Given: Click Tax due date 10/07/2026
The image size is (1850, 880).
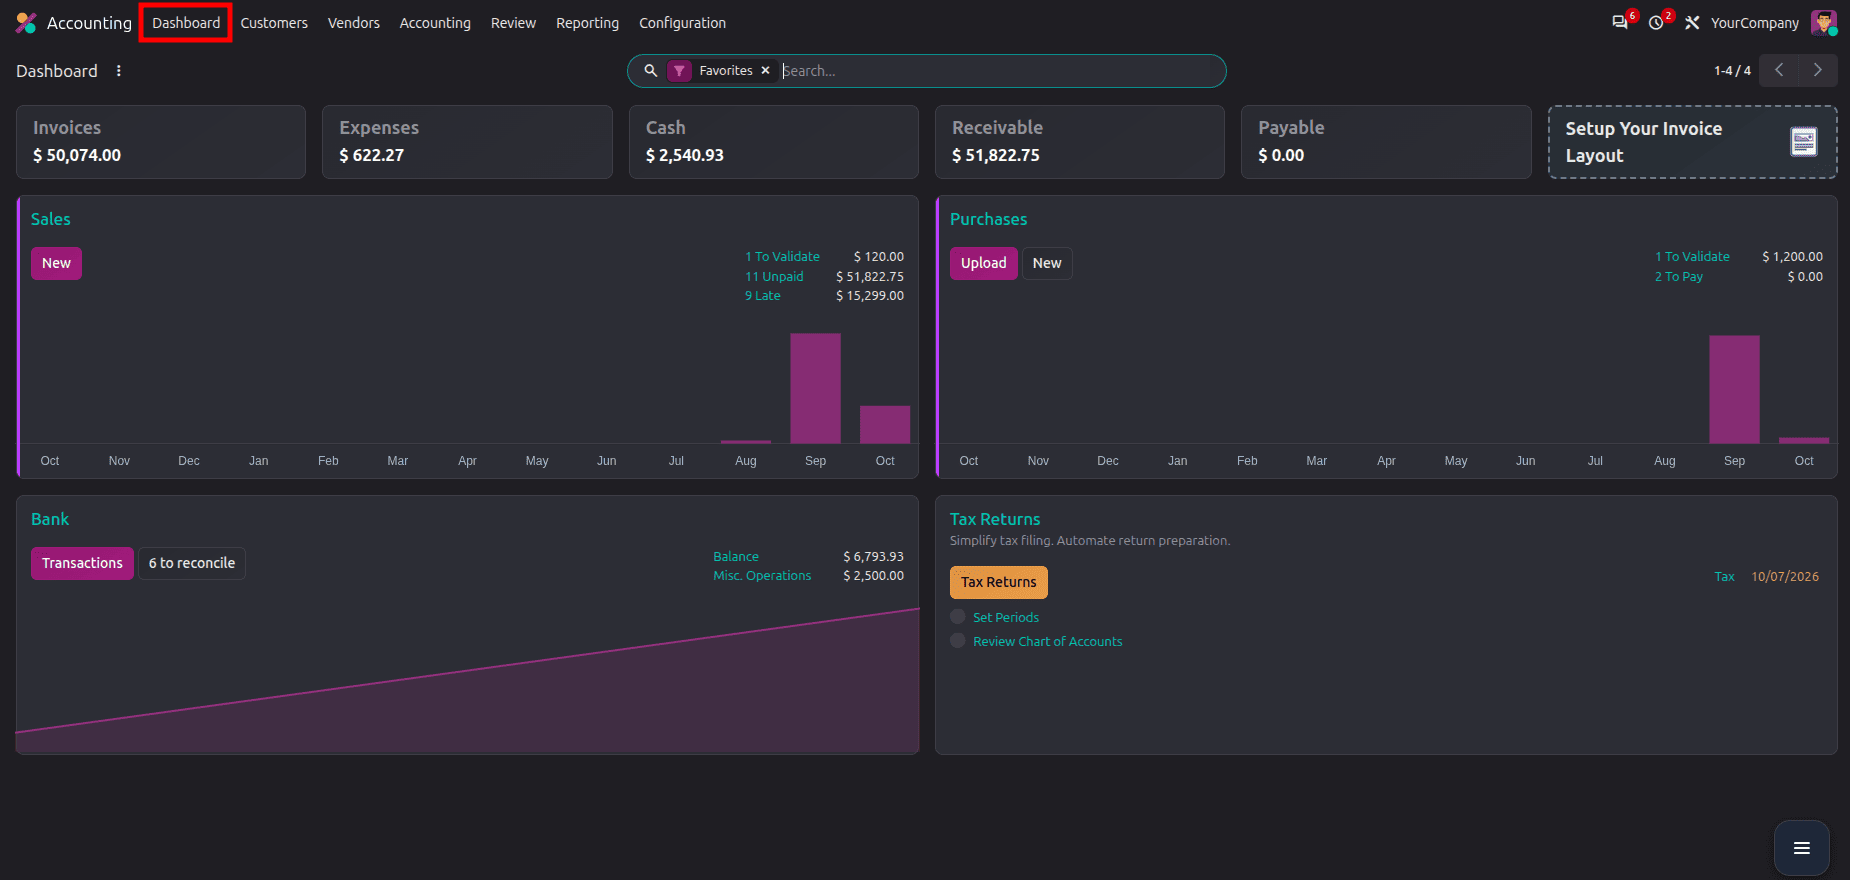Looking at the screenshot, I should pyautogui.click(x=1785, y=577).
